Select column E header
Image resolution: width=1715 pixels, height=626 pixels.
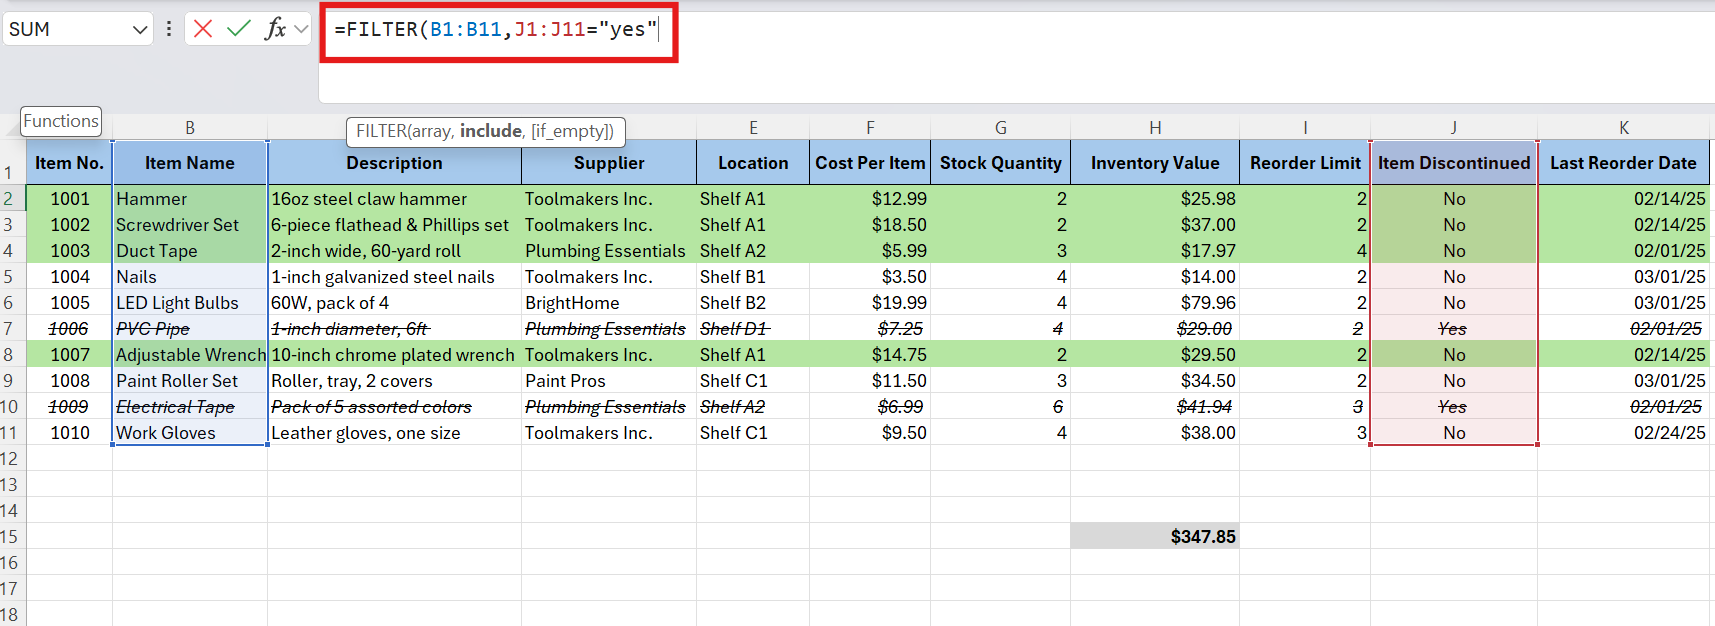pyautogui.click(x=753, y=128)
